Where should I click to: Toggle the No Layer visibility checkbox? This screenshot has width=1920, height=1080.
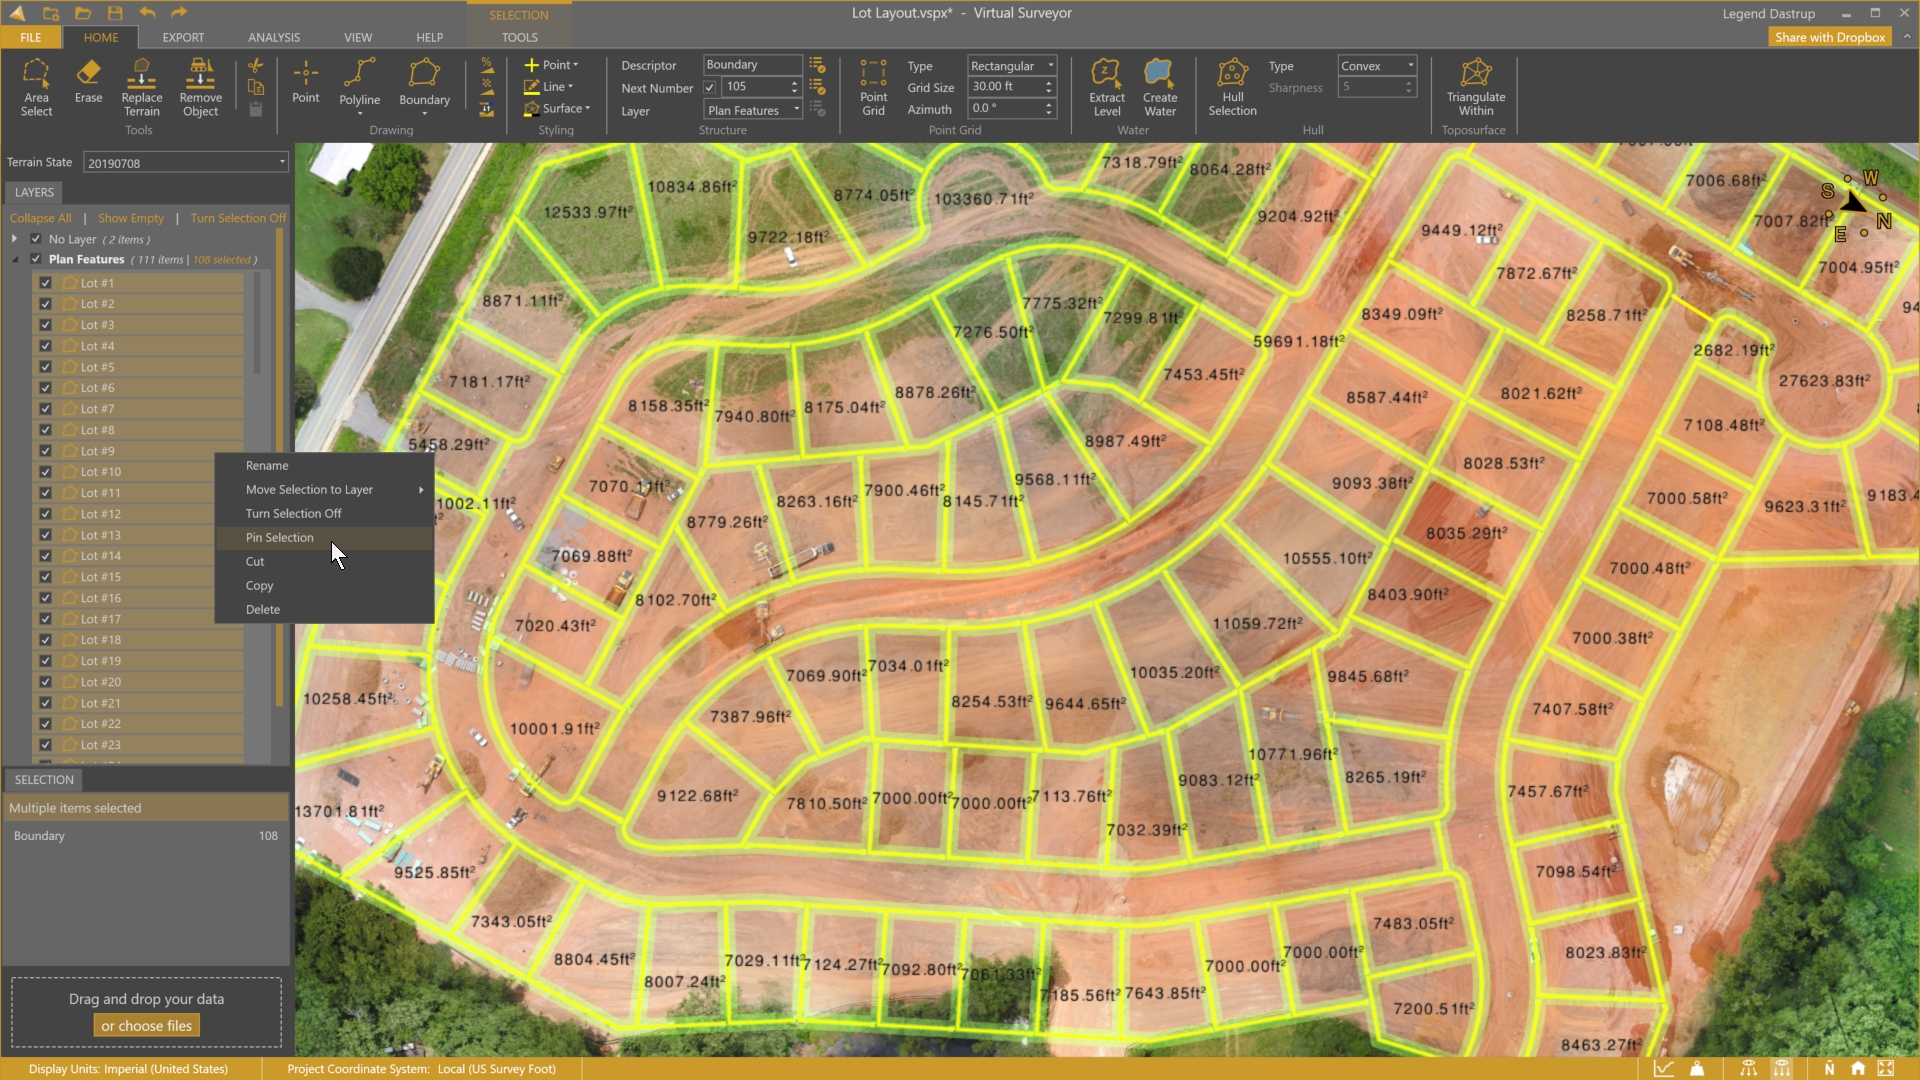[36, 239]
